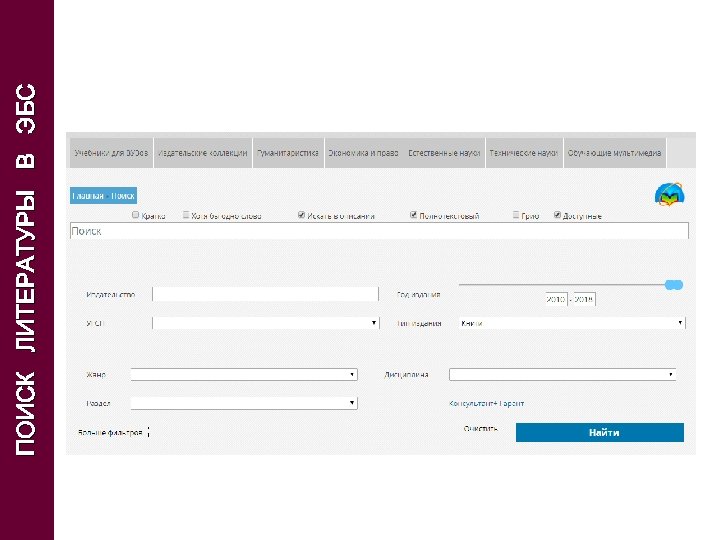Select the Технические науки tab
Viewport: 720px width, 540px height.
(x=524, y=153)
